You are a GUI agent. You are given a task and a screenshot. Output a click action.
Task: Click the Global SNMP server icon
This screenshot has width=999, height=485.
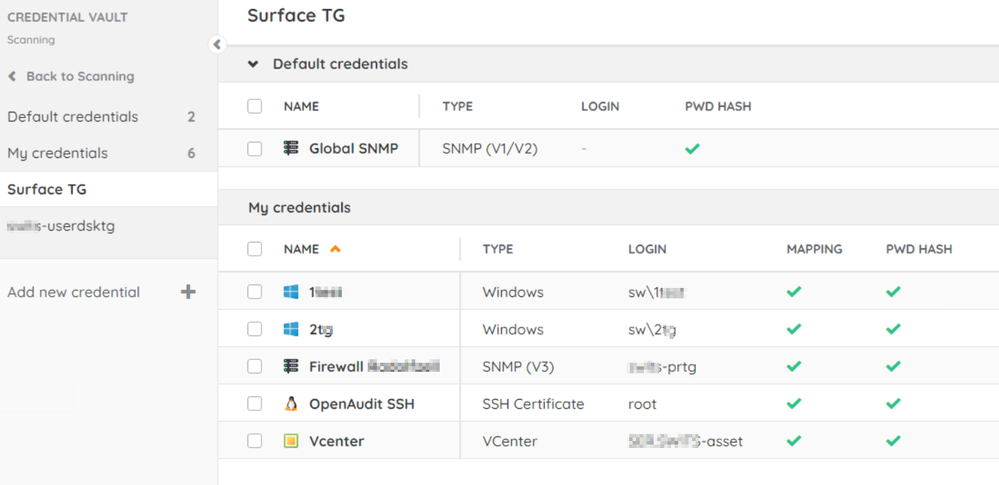tap(291, 148)
